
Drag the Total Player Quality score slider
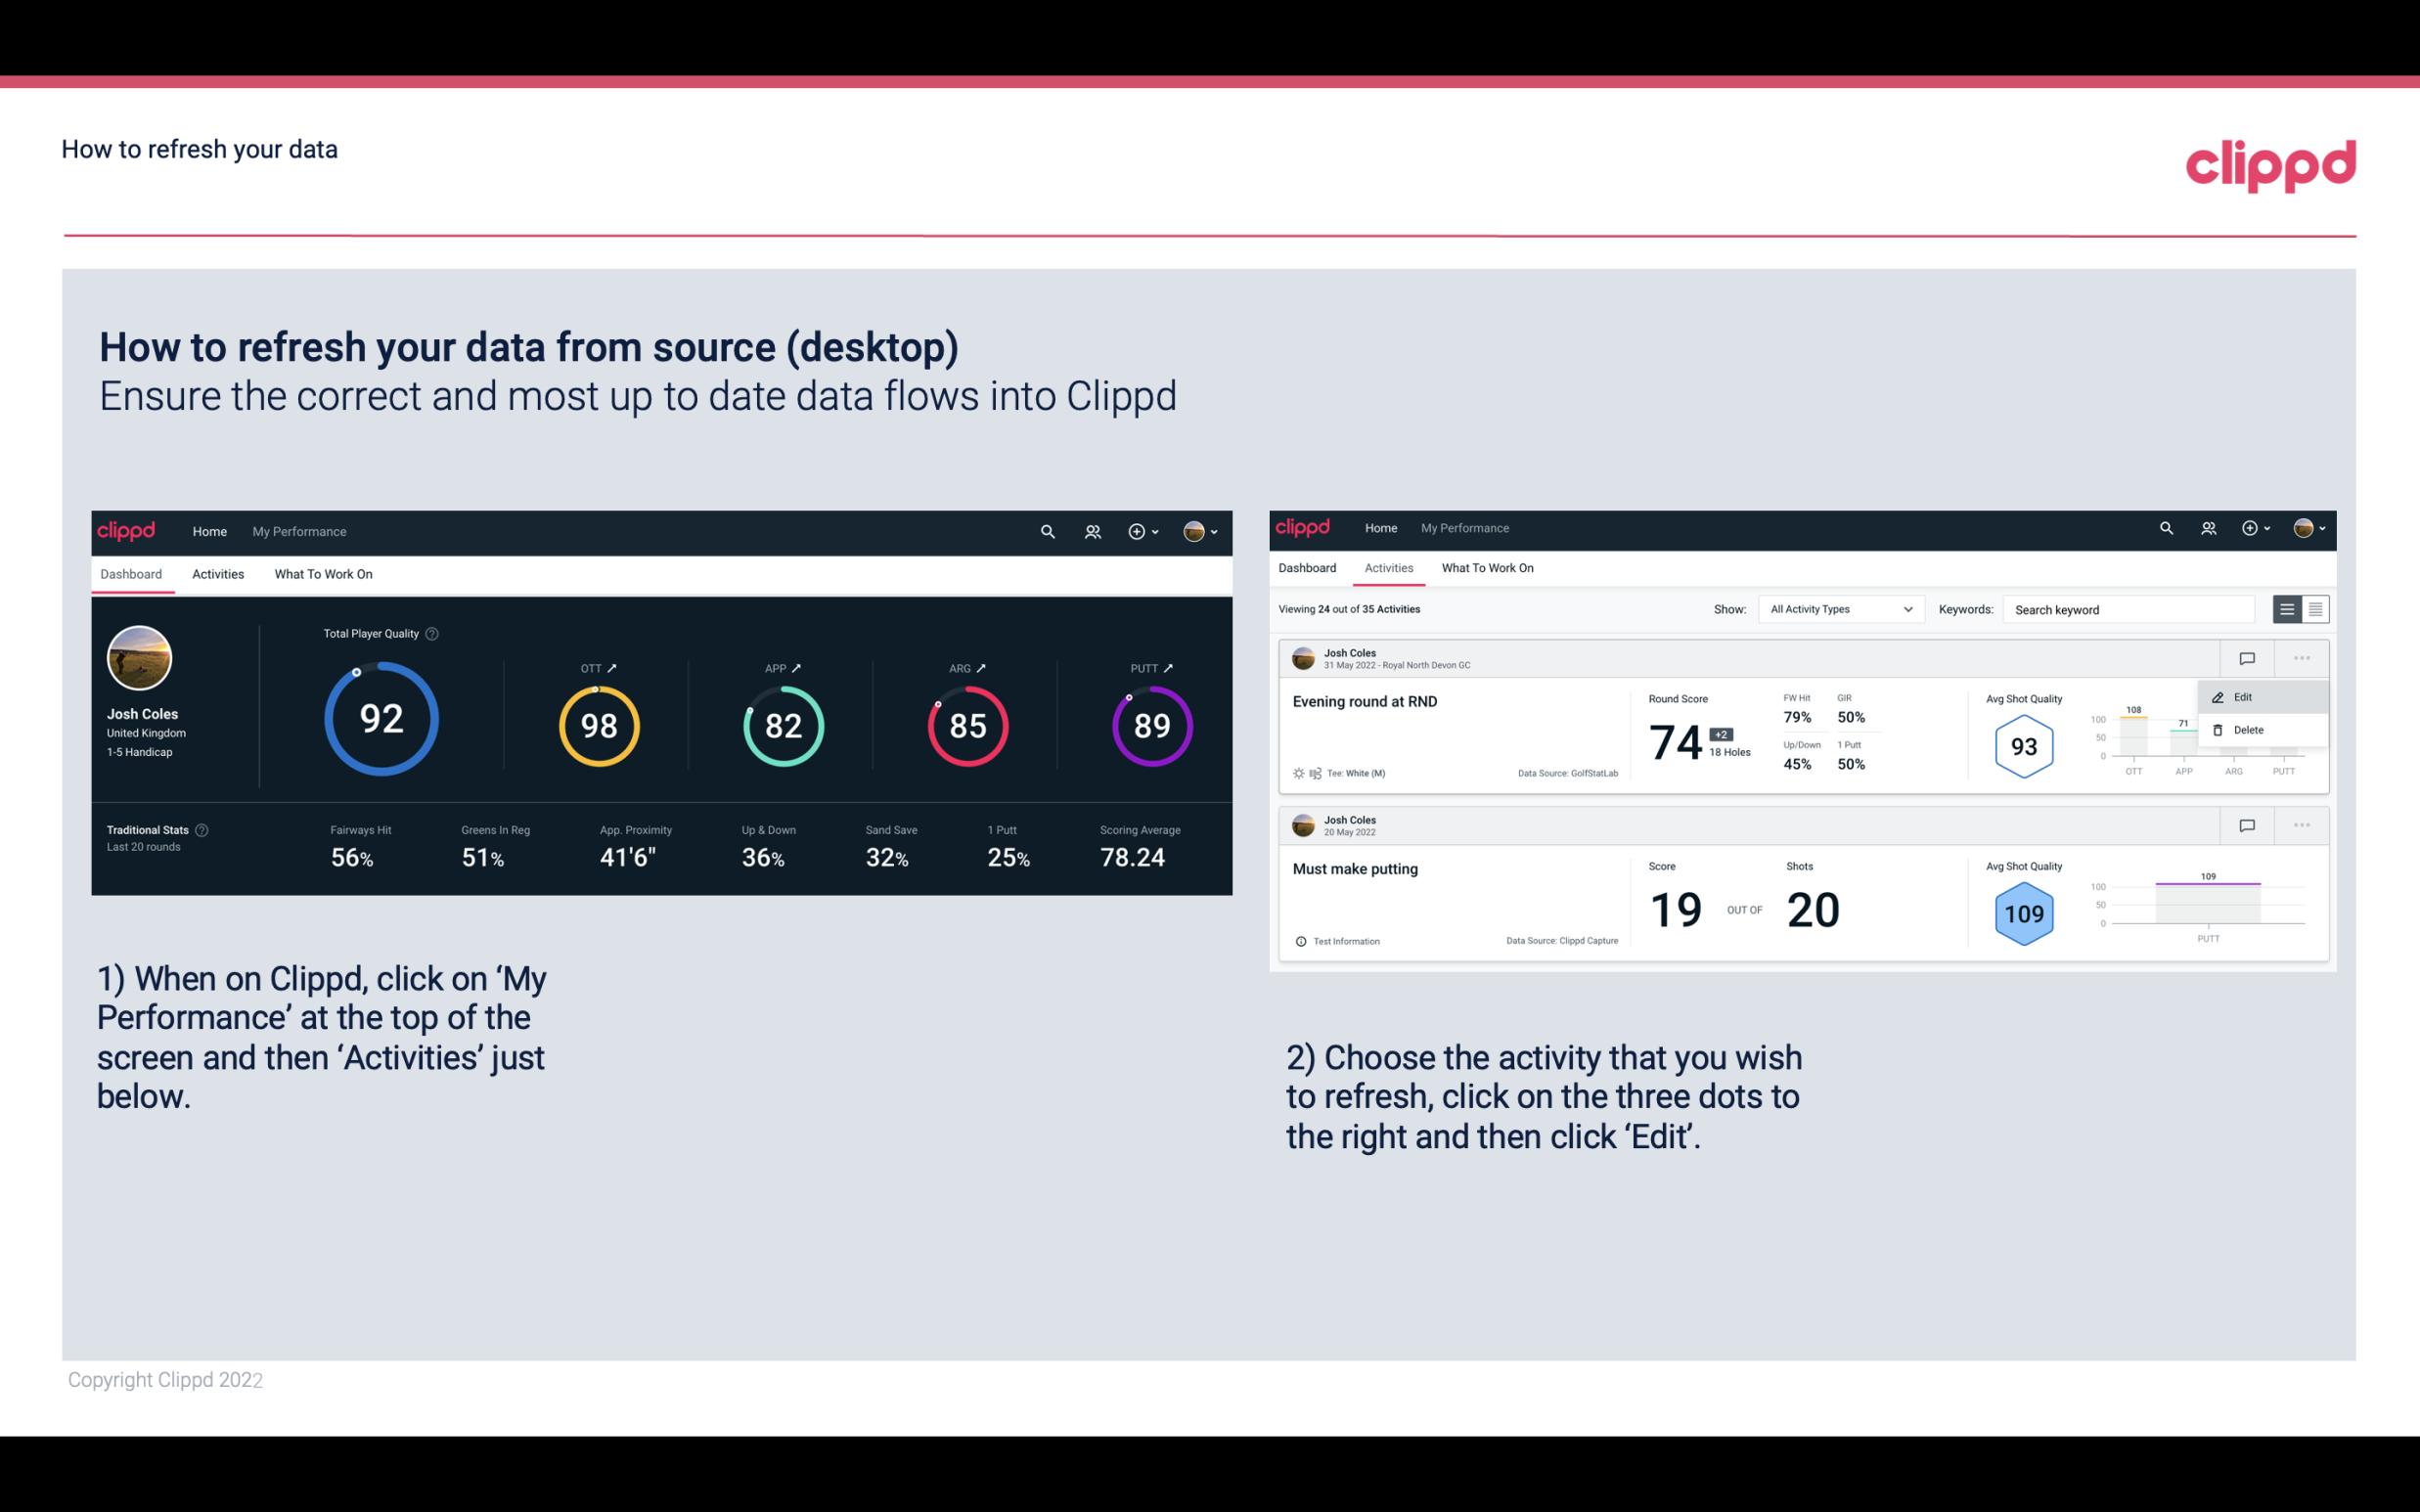tap(350, 673)
